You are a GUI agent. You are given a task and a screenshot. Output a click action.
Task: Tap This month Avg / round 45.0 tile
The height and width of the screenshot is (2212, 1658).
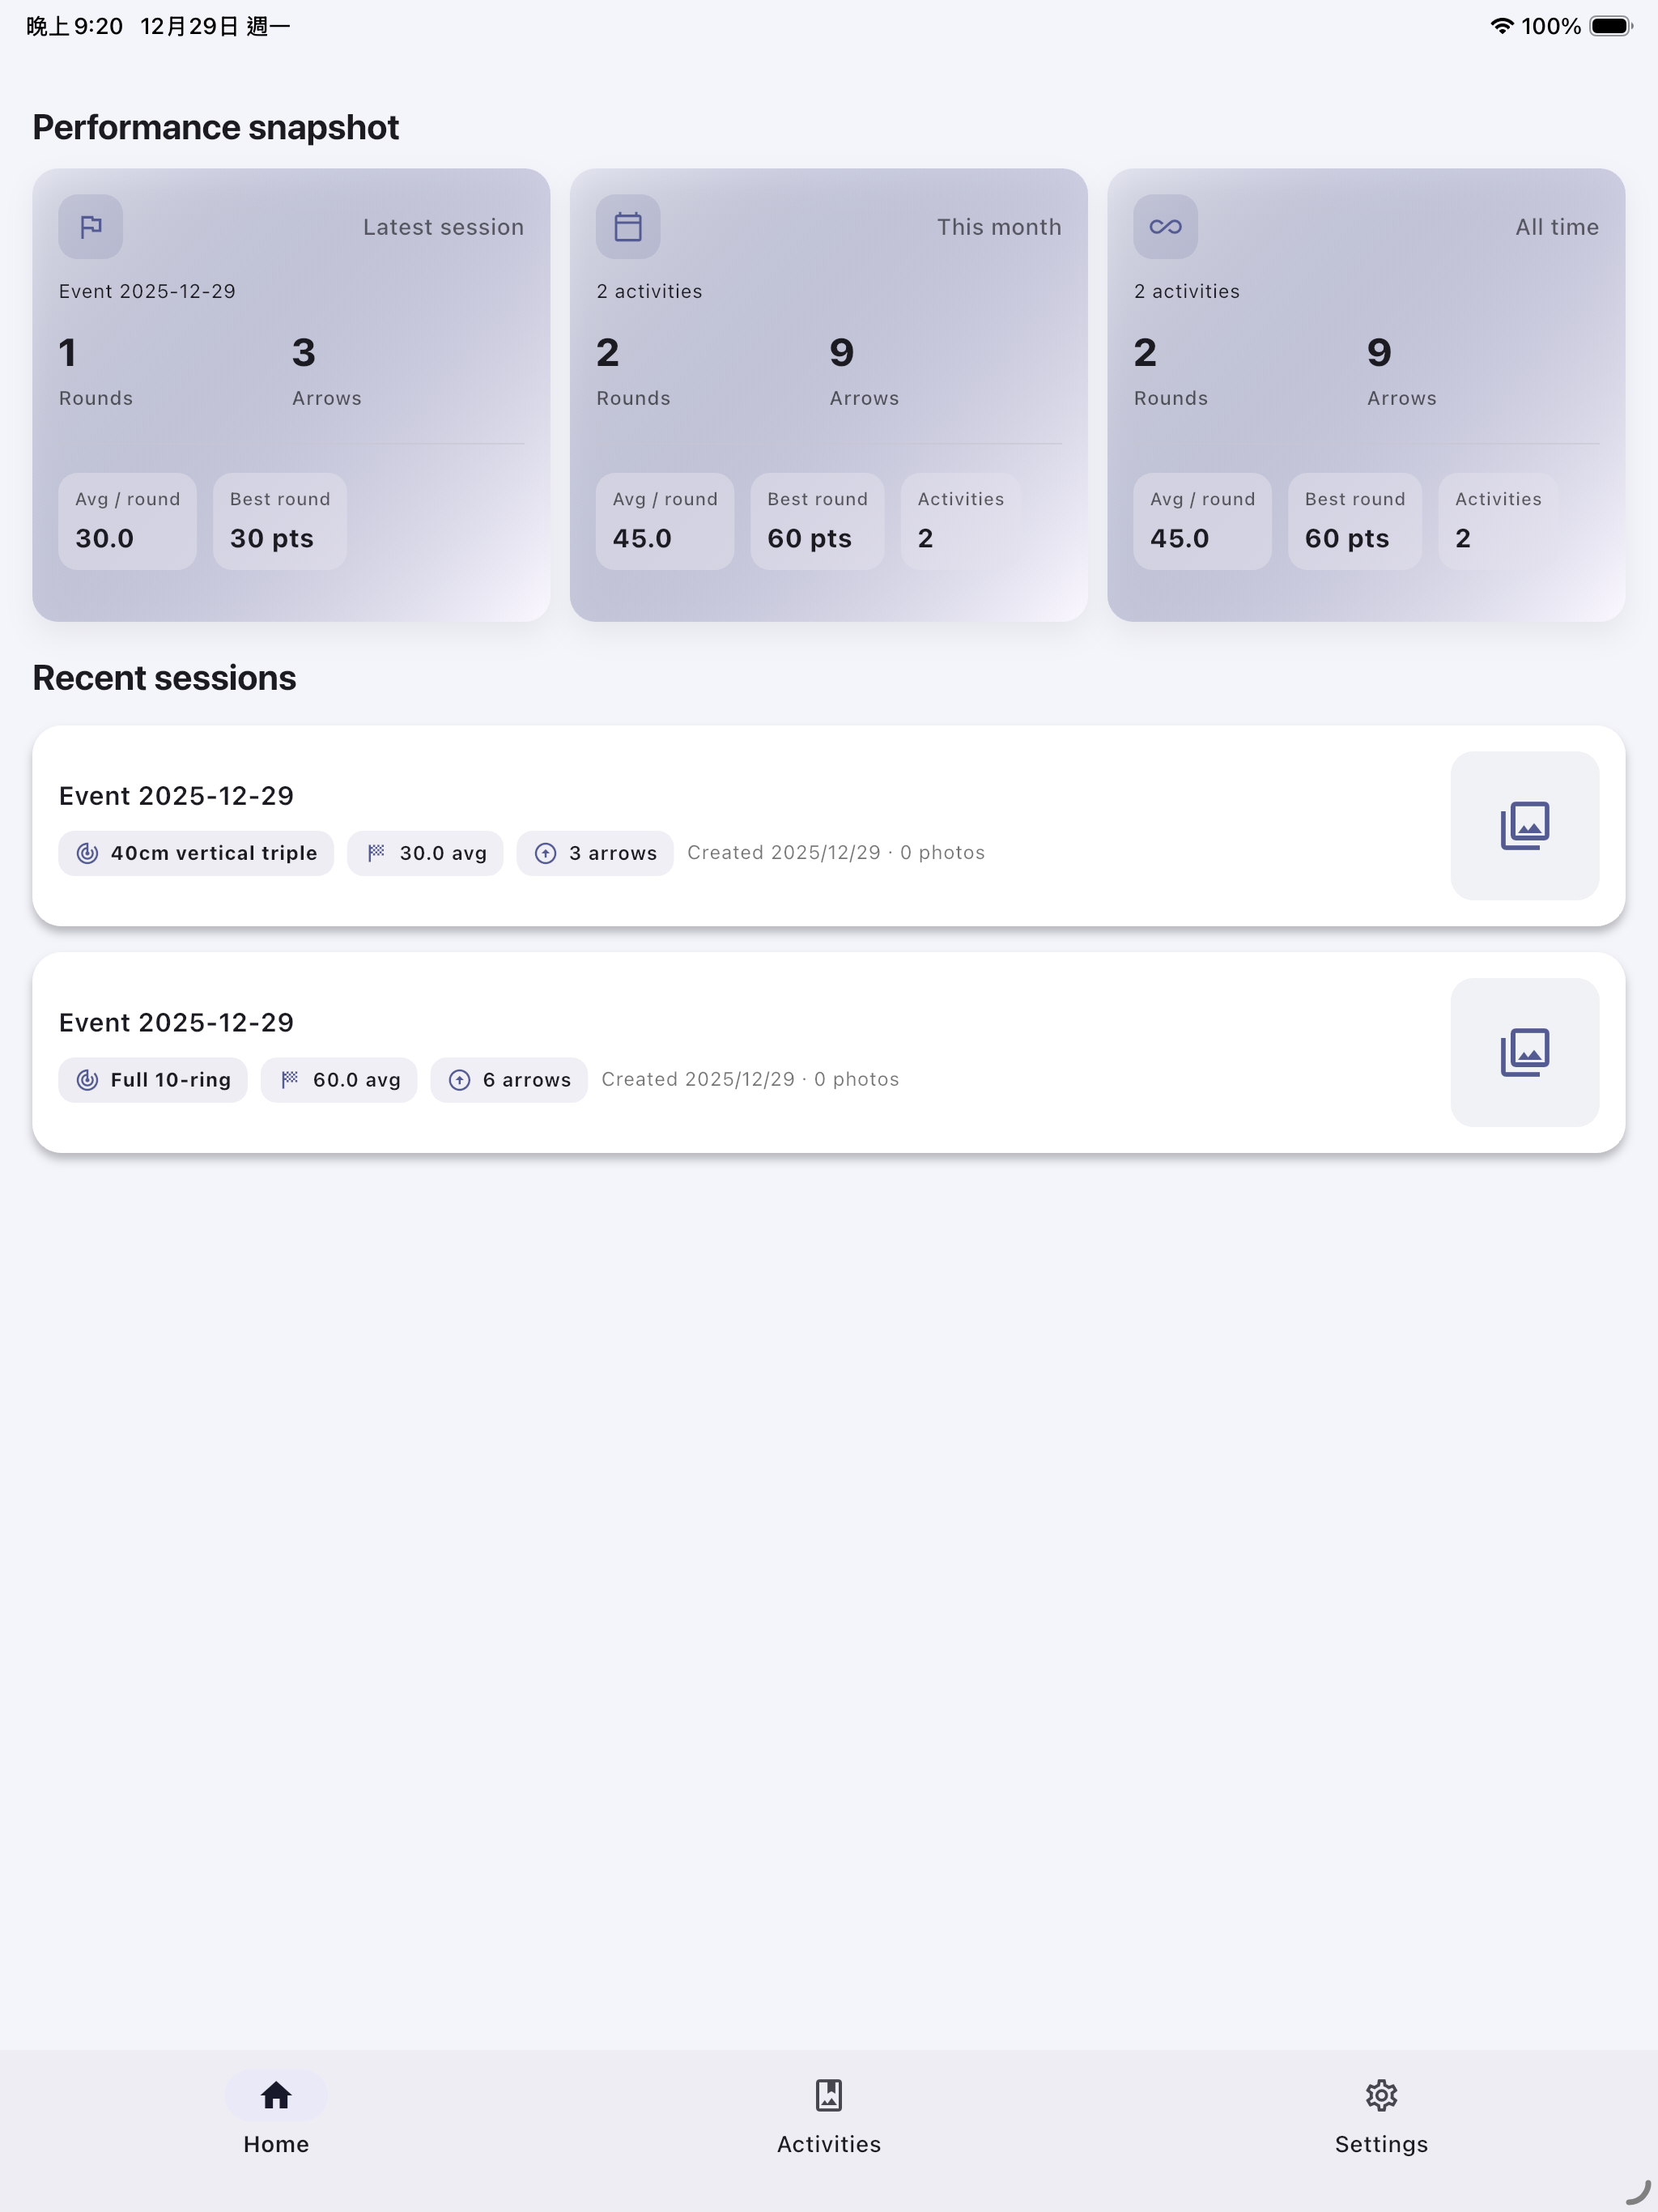pos(665,521)
